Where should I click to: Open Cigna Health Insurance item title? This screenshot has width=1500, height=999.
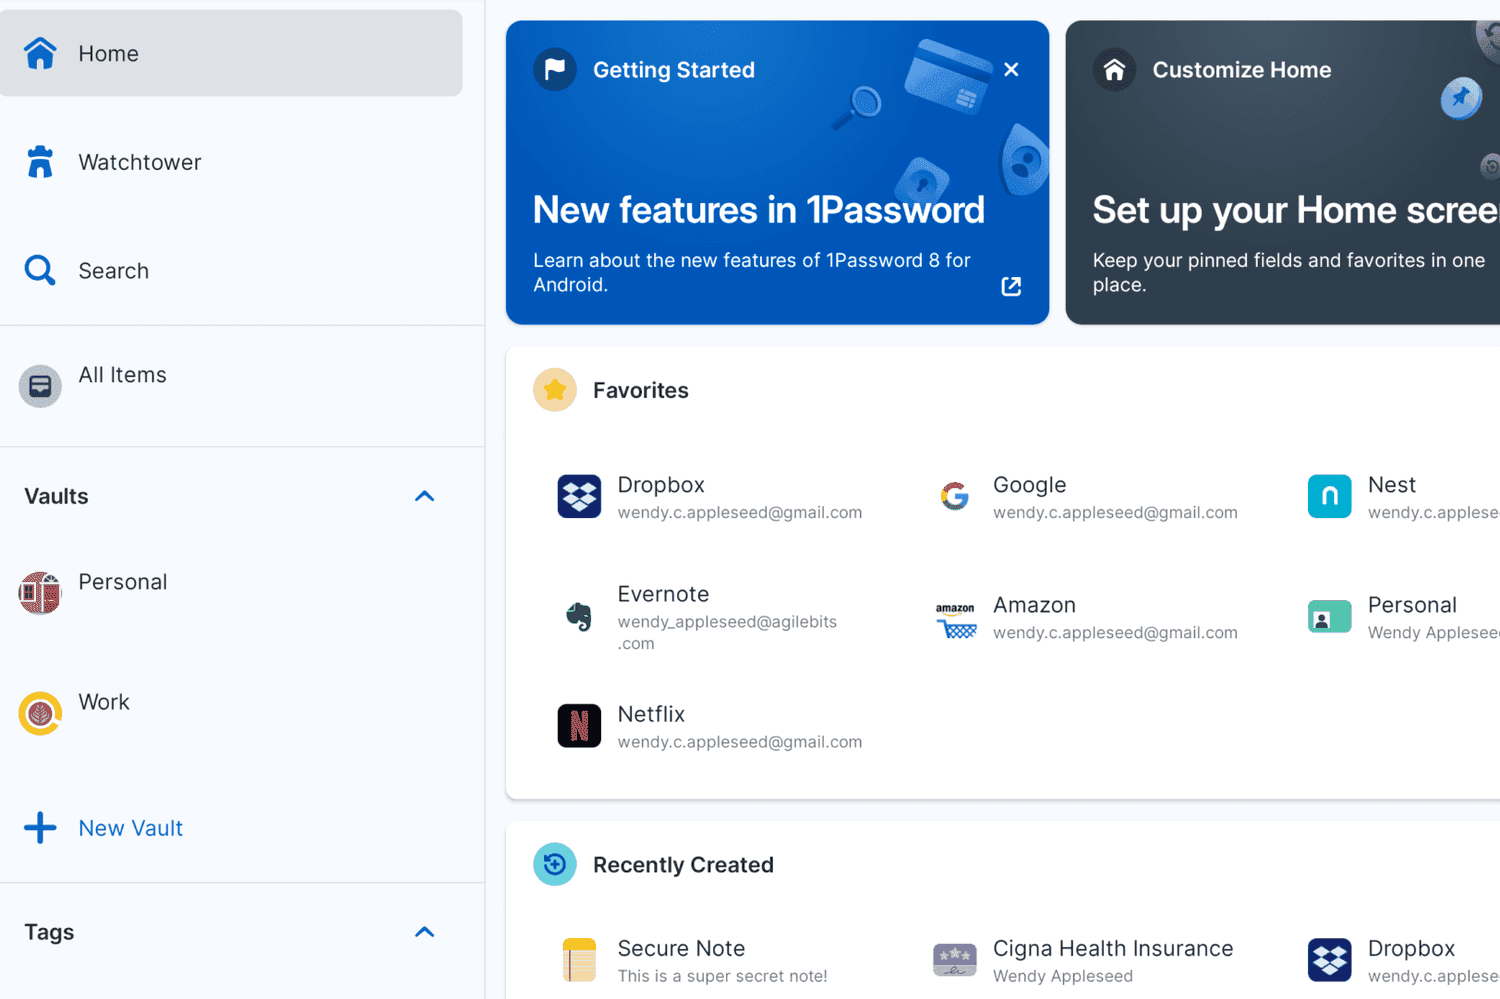tap(1113, 947)
